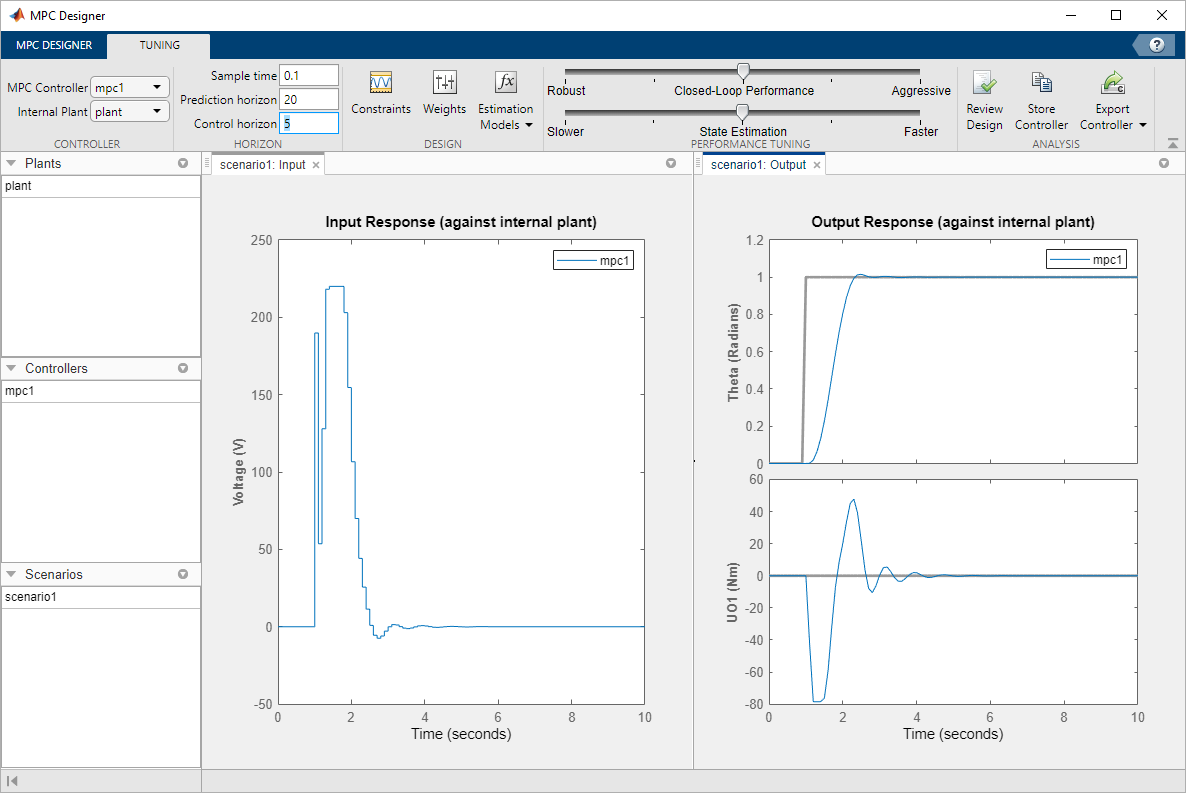The height and width of the screenshot is (793, 1186).
Task: Open the Weights dialog
Action: tap(444, 92)
